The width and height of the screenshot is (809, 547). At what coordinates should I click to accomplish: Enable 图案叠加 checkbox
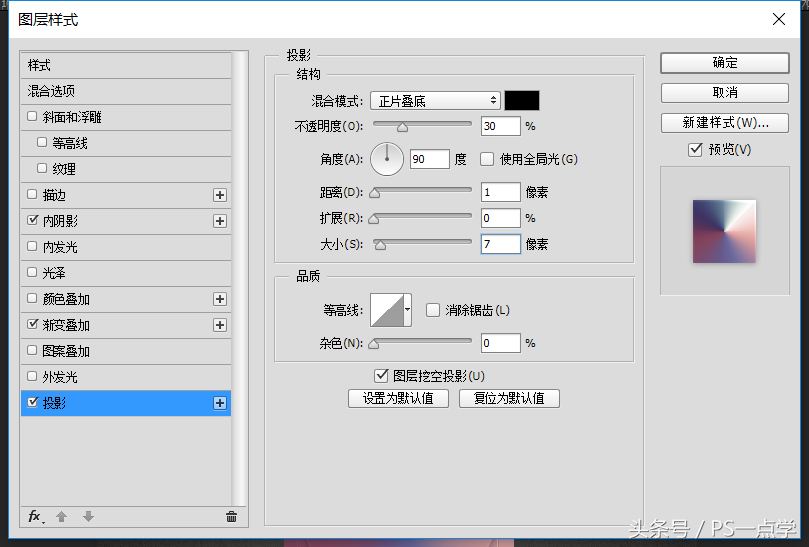tap(32, 350)
